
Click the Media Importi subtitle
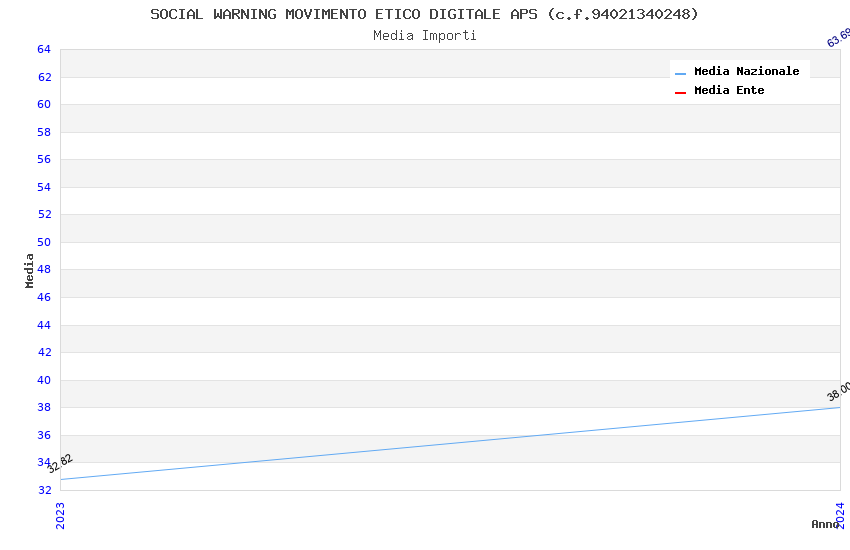(424, 35)
